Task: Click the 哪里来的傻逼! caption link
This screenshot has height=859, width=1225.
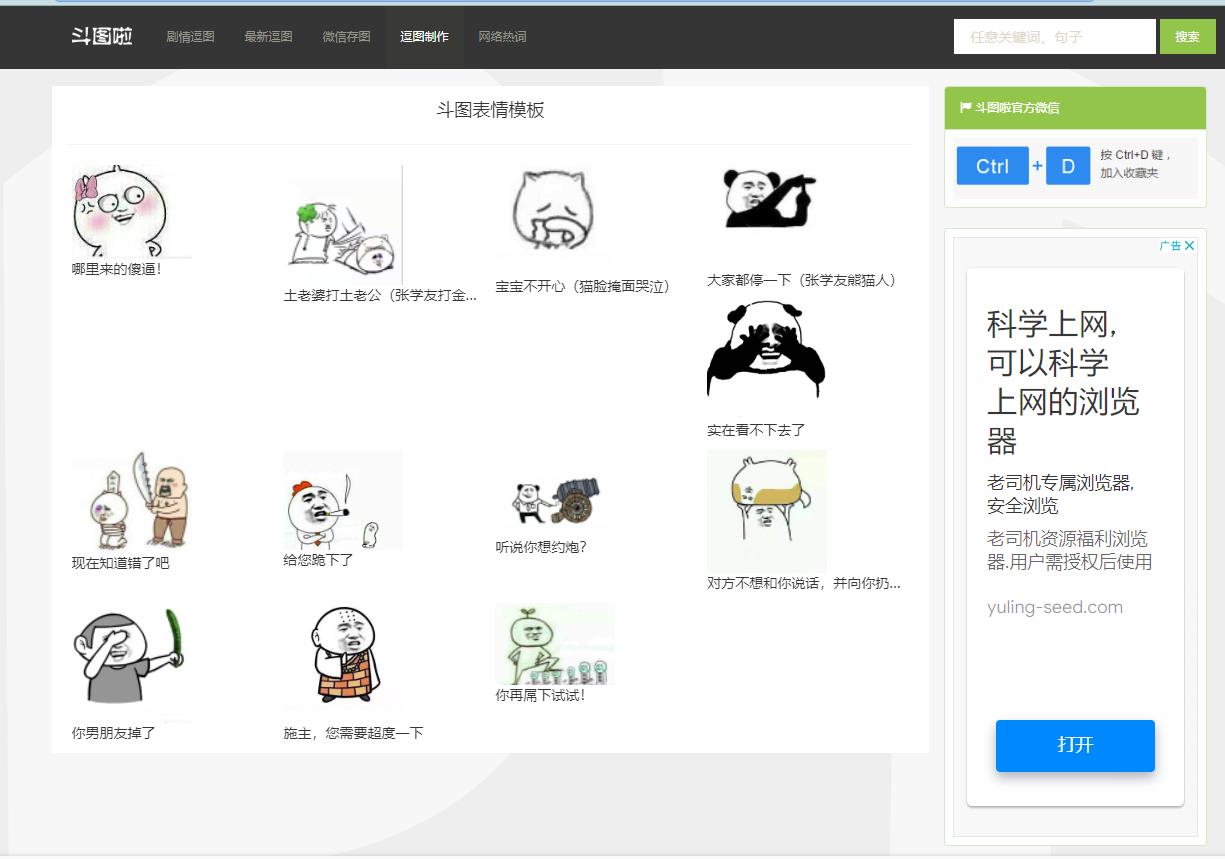Action: point(117,268)
